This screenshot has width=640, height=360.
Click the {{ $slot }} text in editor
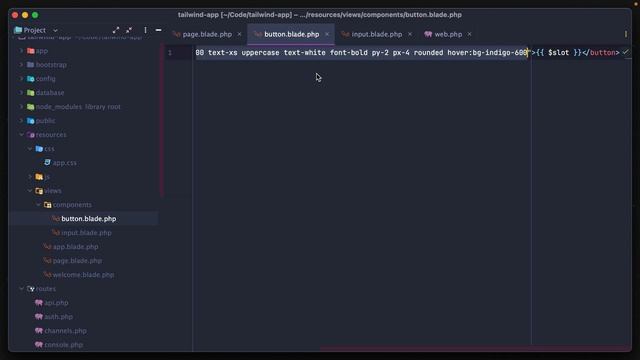pyautogui.click(x=558, y=53)
